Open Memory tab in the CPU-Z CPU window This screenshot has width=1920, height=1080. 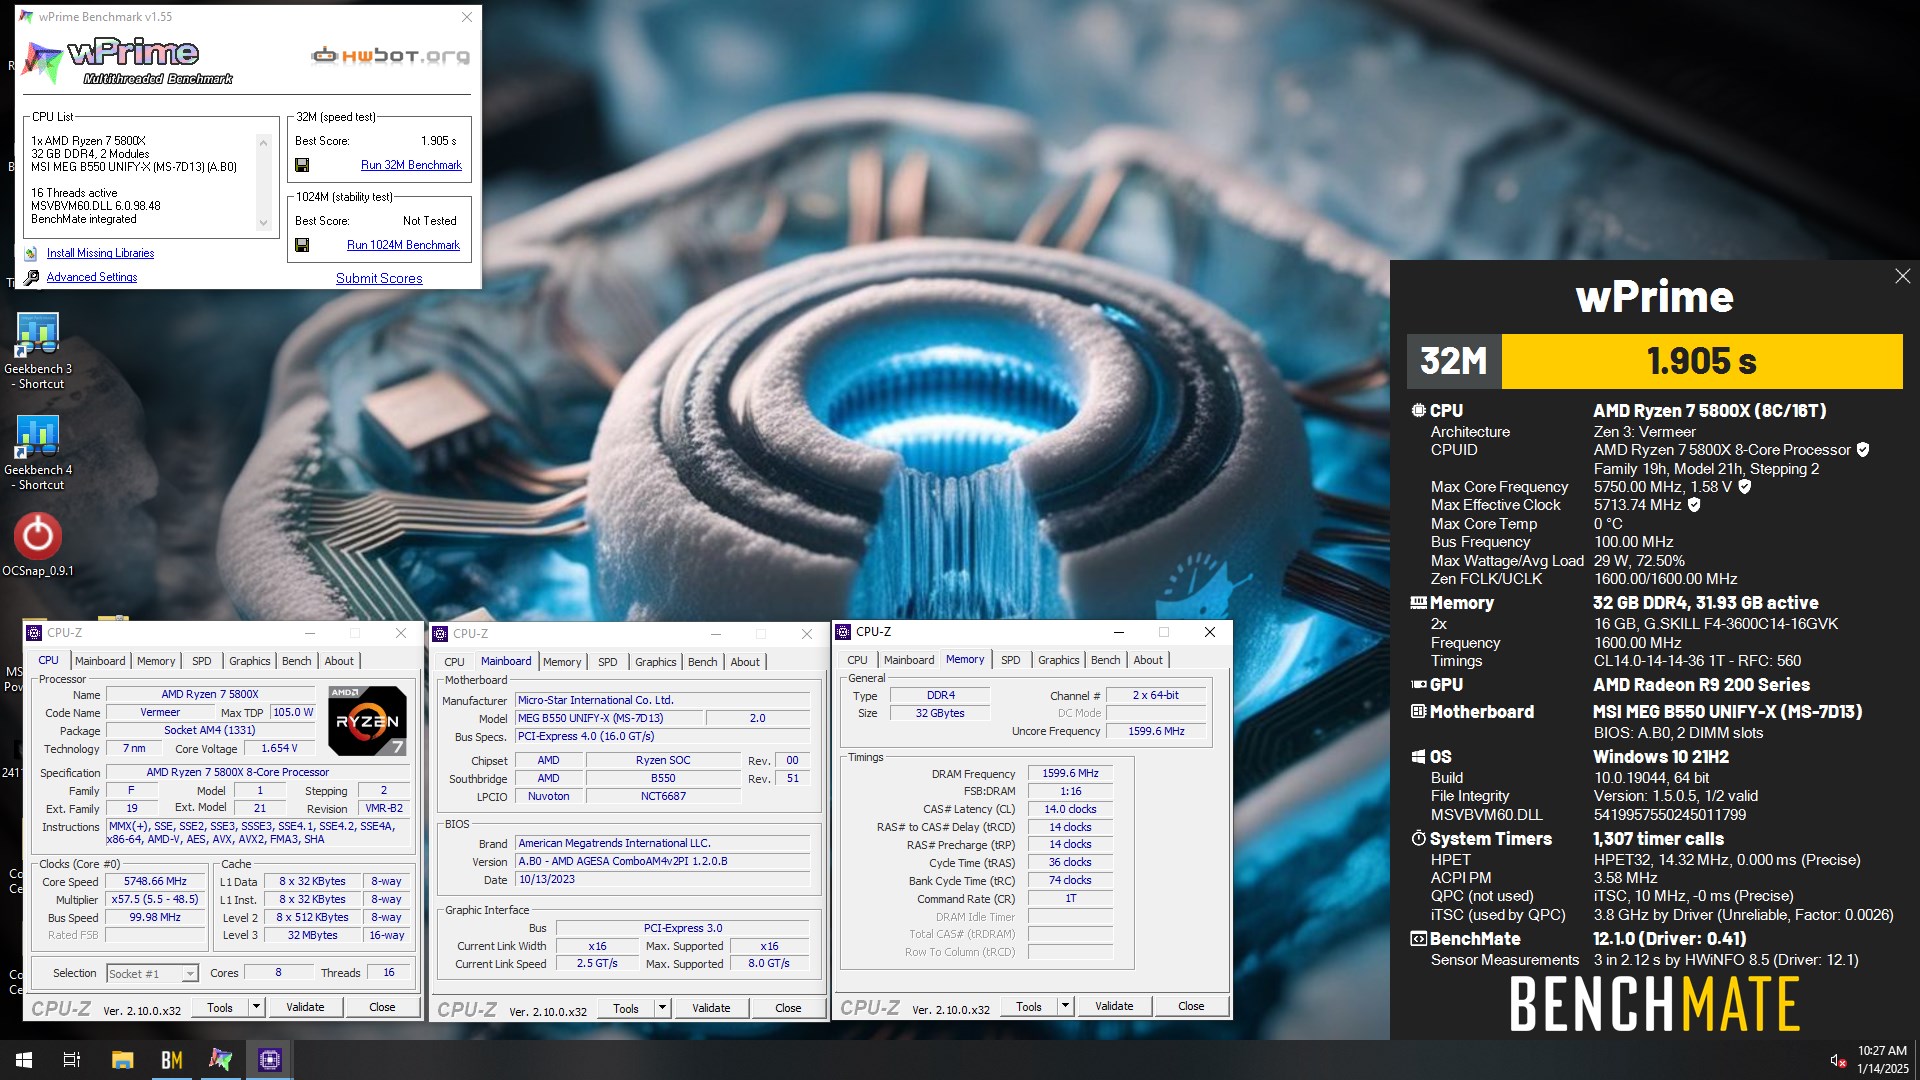tap(156, 661)
